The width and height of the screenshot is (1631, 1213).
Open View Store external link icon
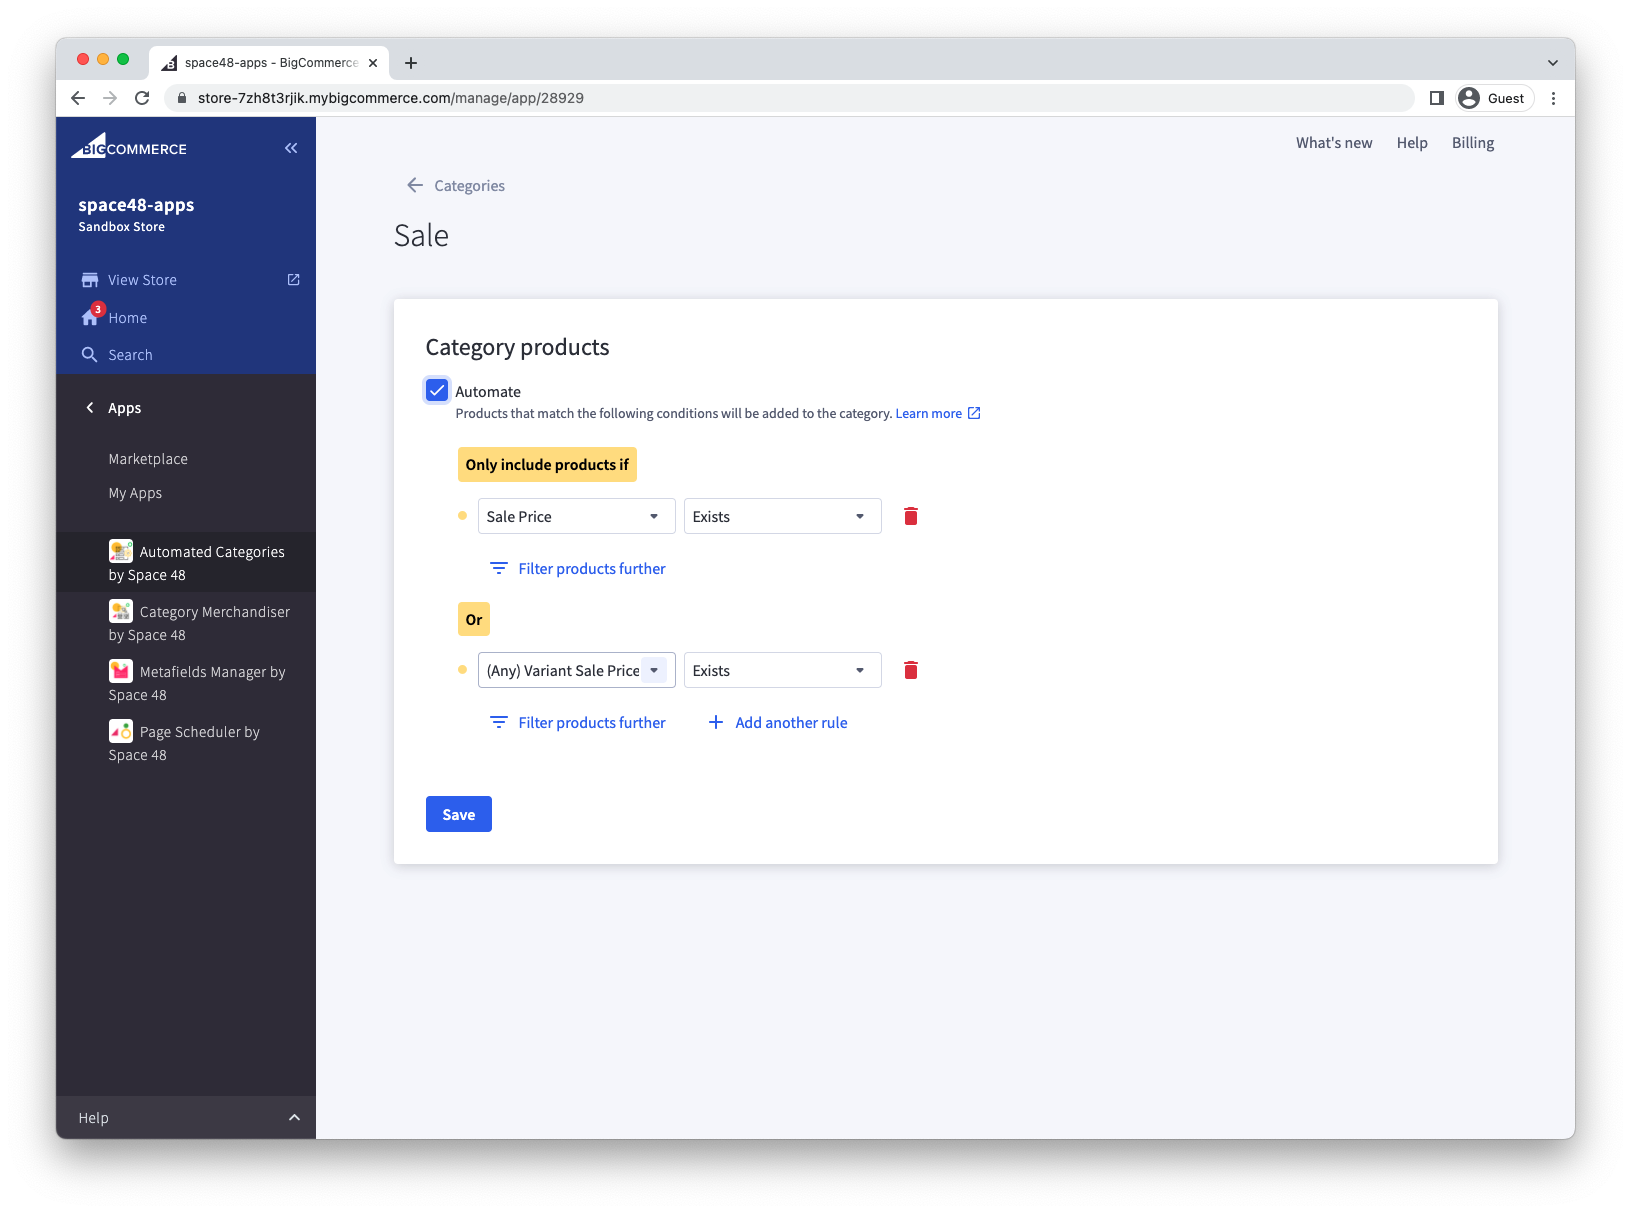pyautogui.click(x=293, y=280)
